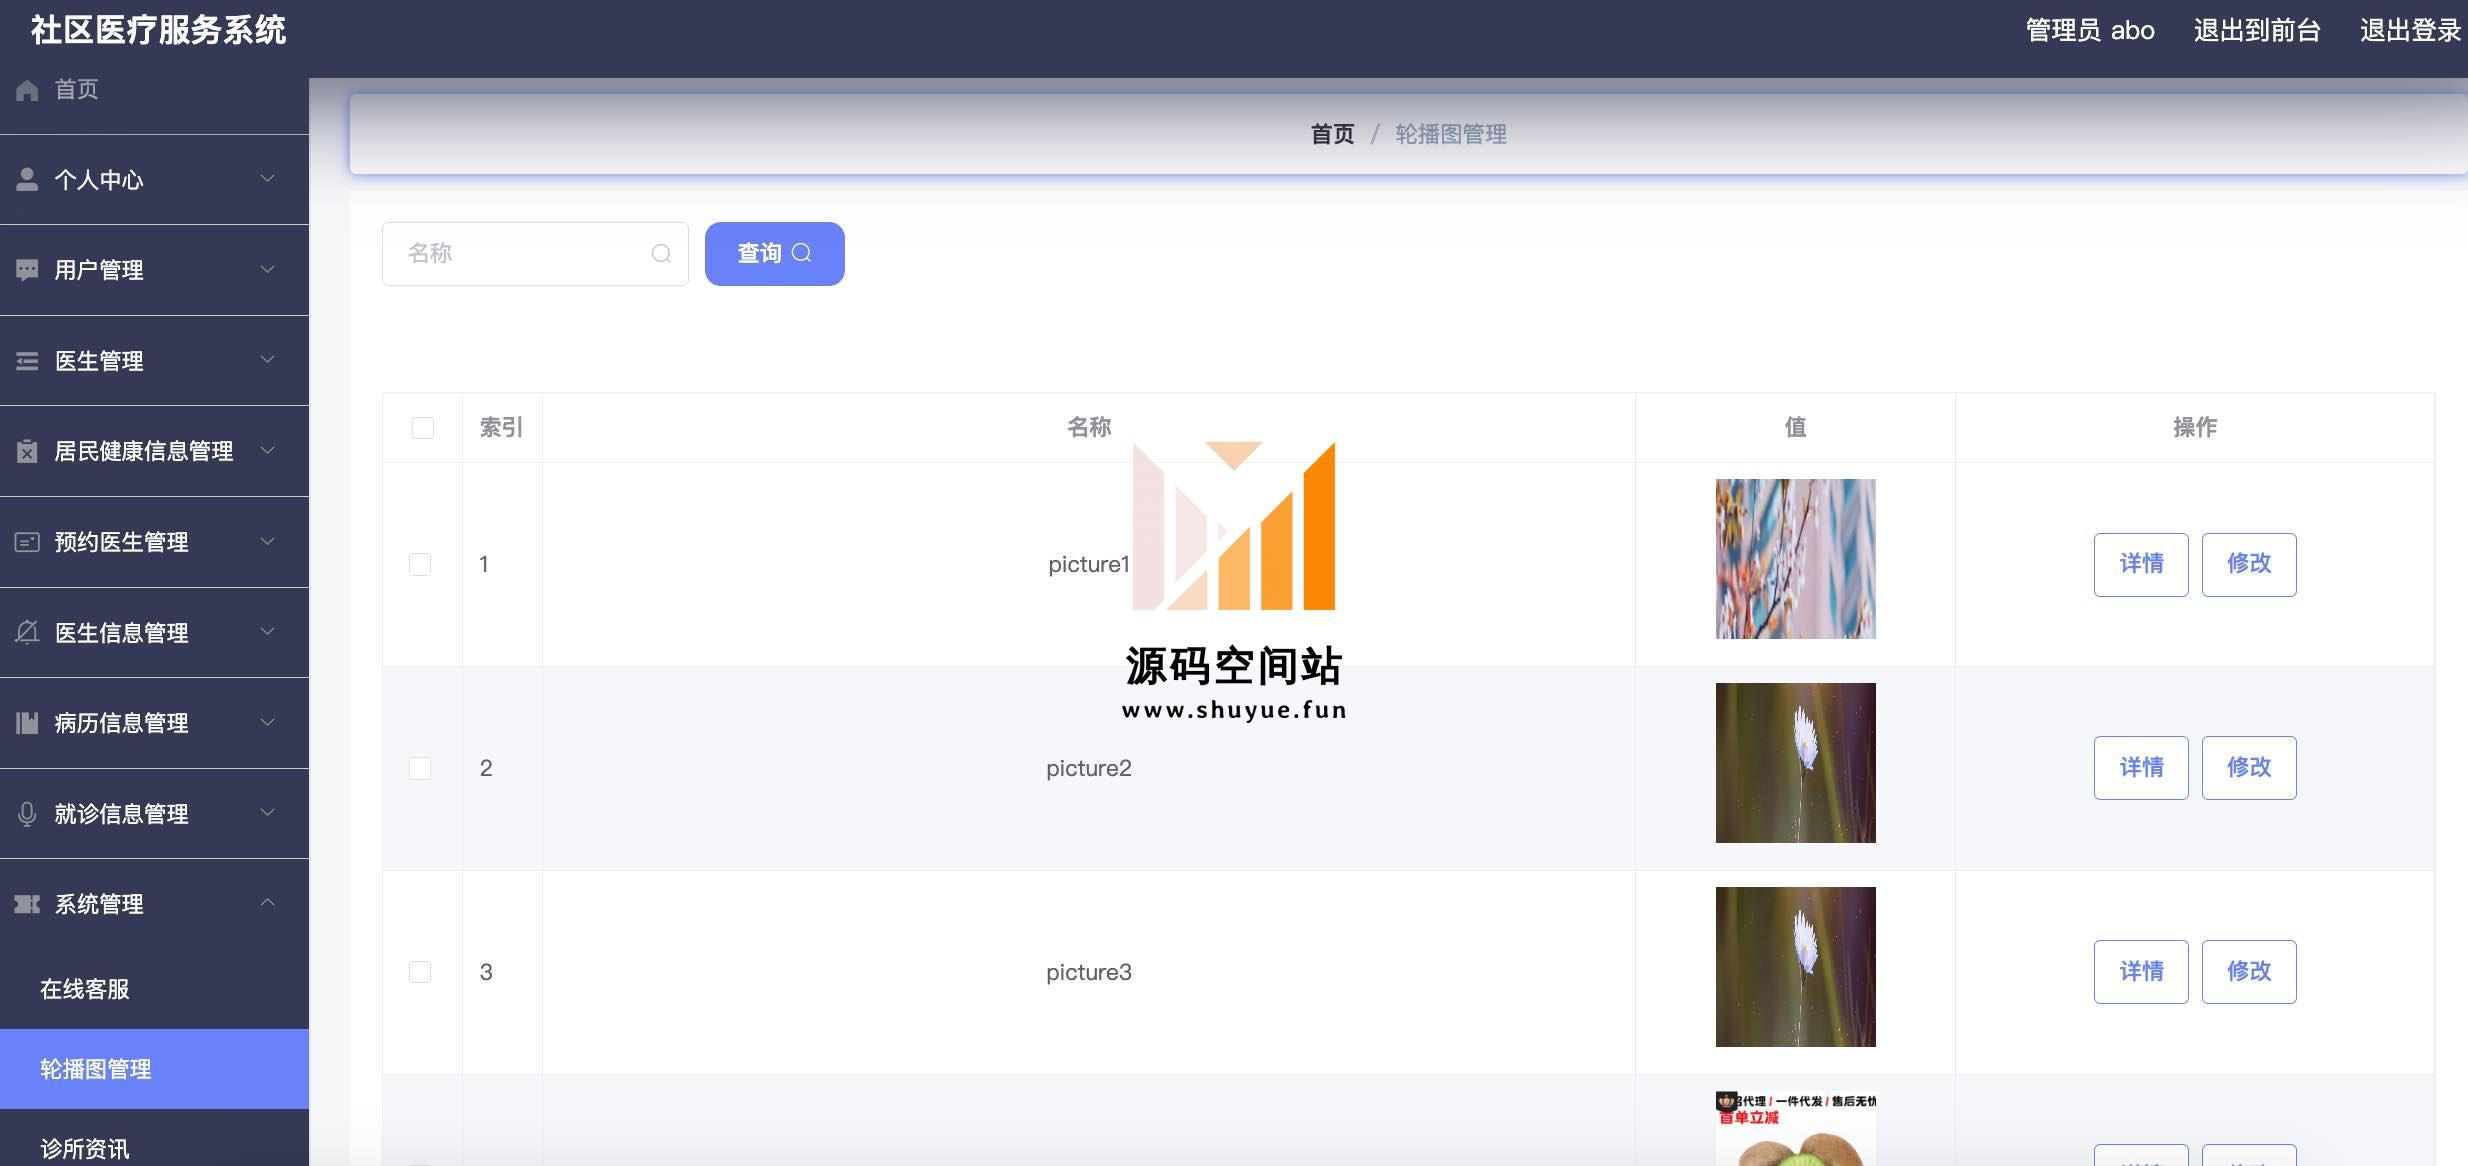Toggle the select-all checkbox in table header
2468x1166 pixels.
coord(423,428)
